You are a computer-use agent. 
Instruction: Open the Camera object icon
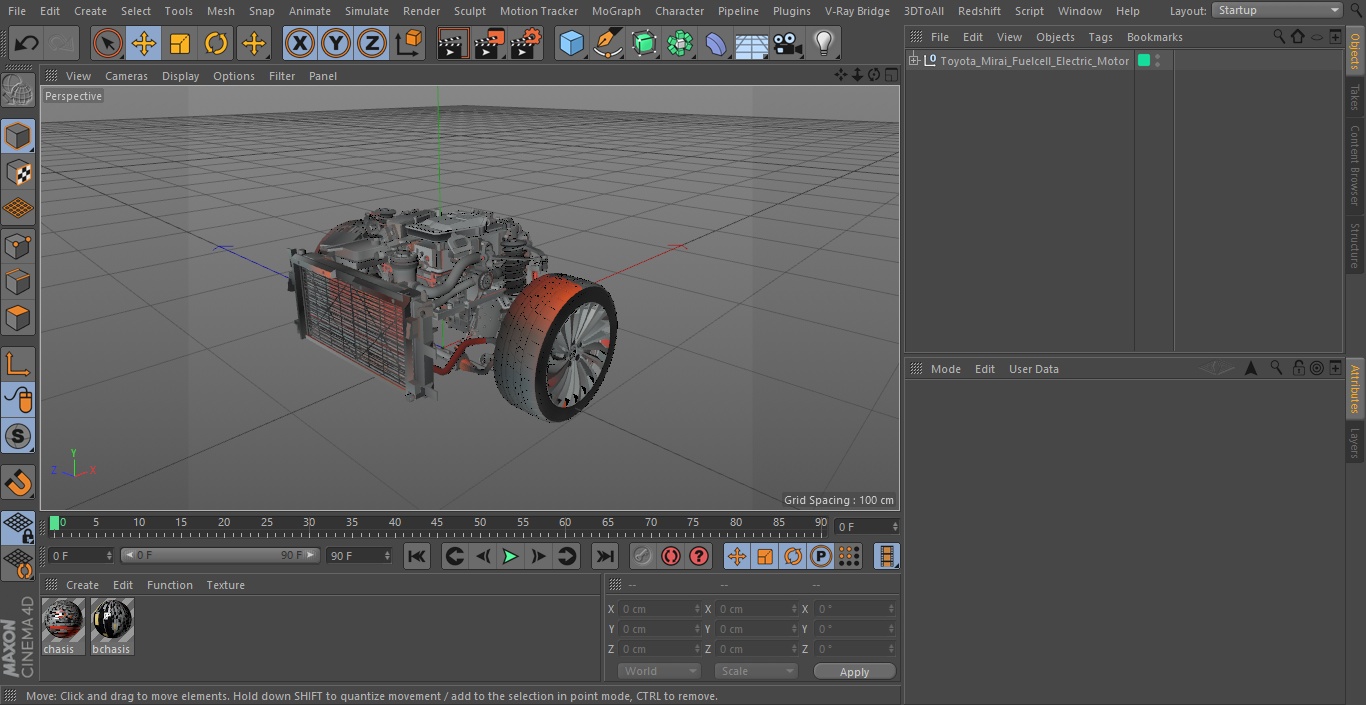pos(788,43)
